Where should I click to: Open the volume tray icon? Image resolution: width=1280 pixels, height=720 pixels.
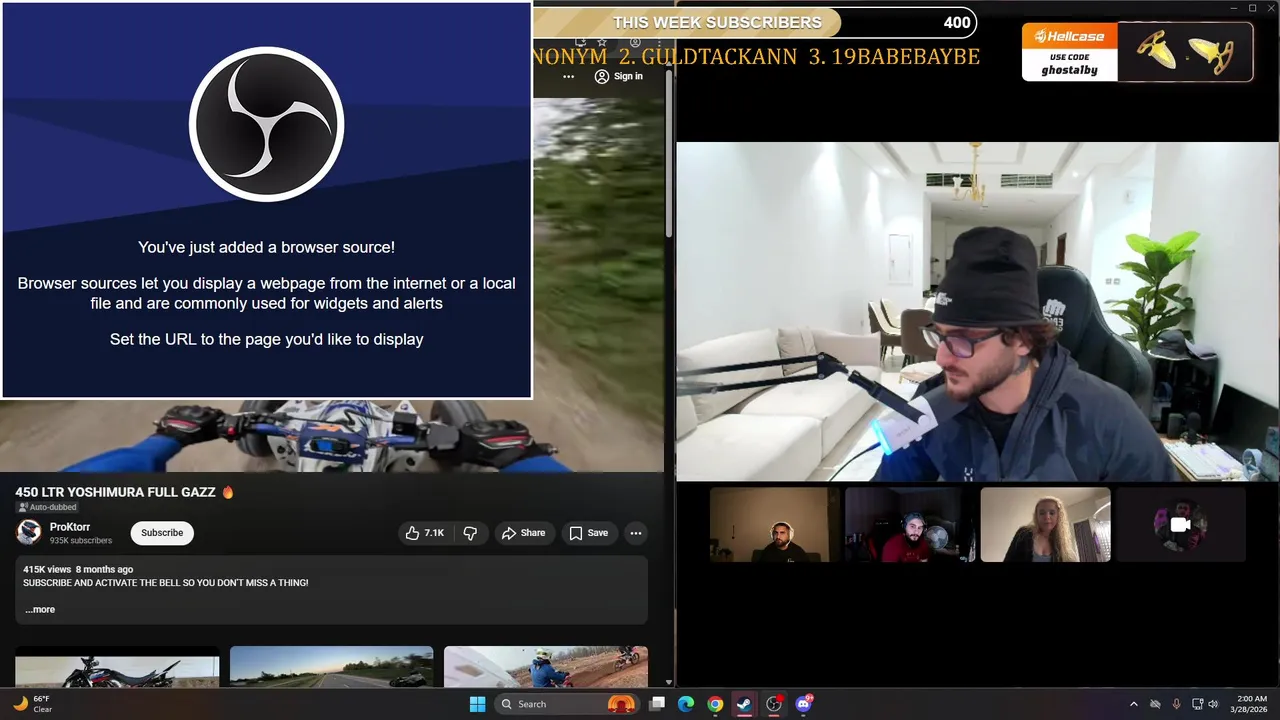pyautogui.click(x=1213, y=704)
